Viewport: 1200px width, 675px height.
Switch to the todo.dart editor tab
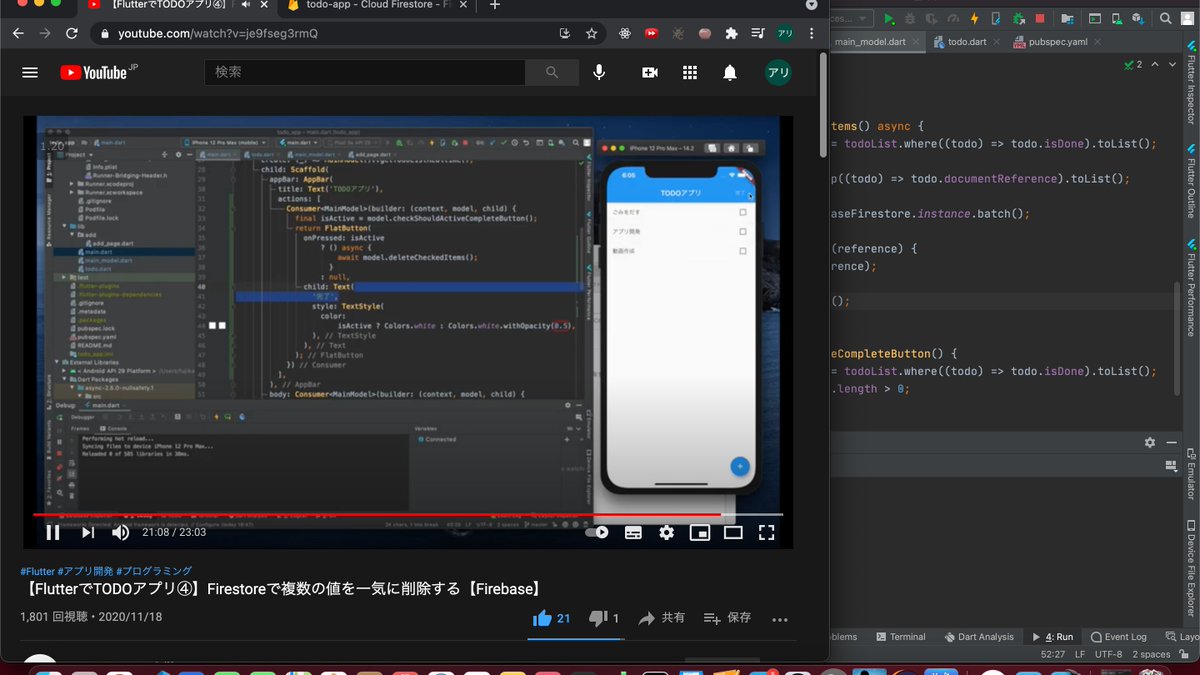coord(967,43)
